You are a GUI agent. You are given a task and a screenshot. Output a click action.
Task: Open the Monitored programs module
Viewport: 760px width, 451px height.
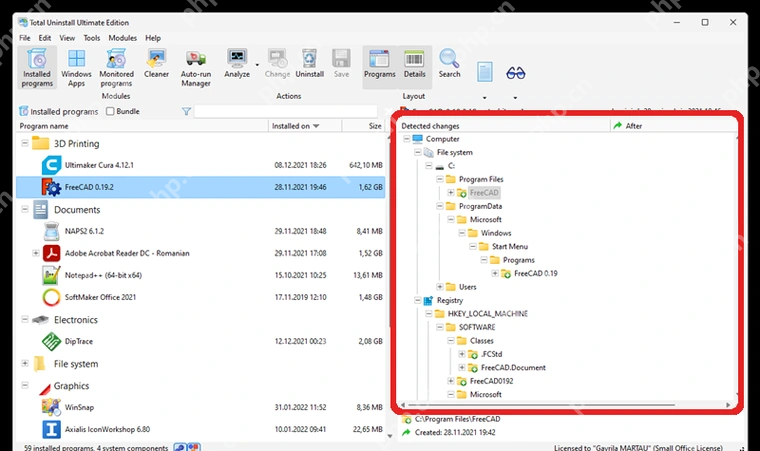pos(116,67)
